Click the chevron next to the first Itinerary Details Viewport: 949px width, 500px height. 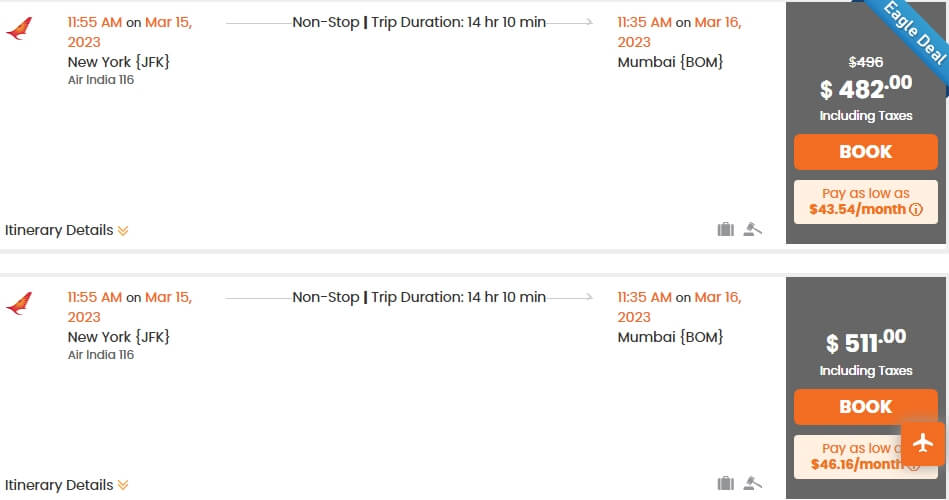tap(123, 231)
